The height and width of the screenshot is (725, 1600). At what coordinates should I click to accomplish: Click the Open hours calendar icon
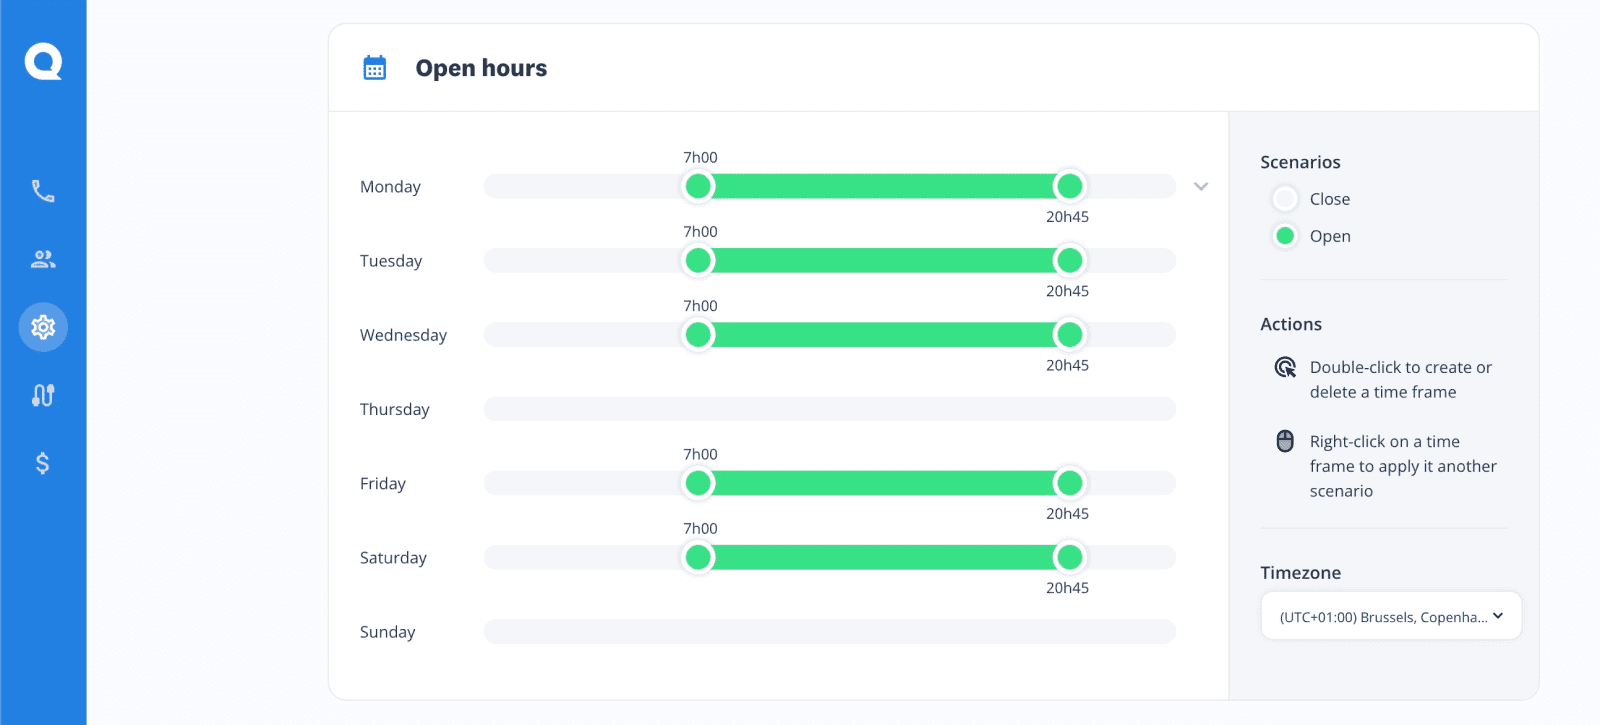tap(375, 68)
